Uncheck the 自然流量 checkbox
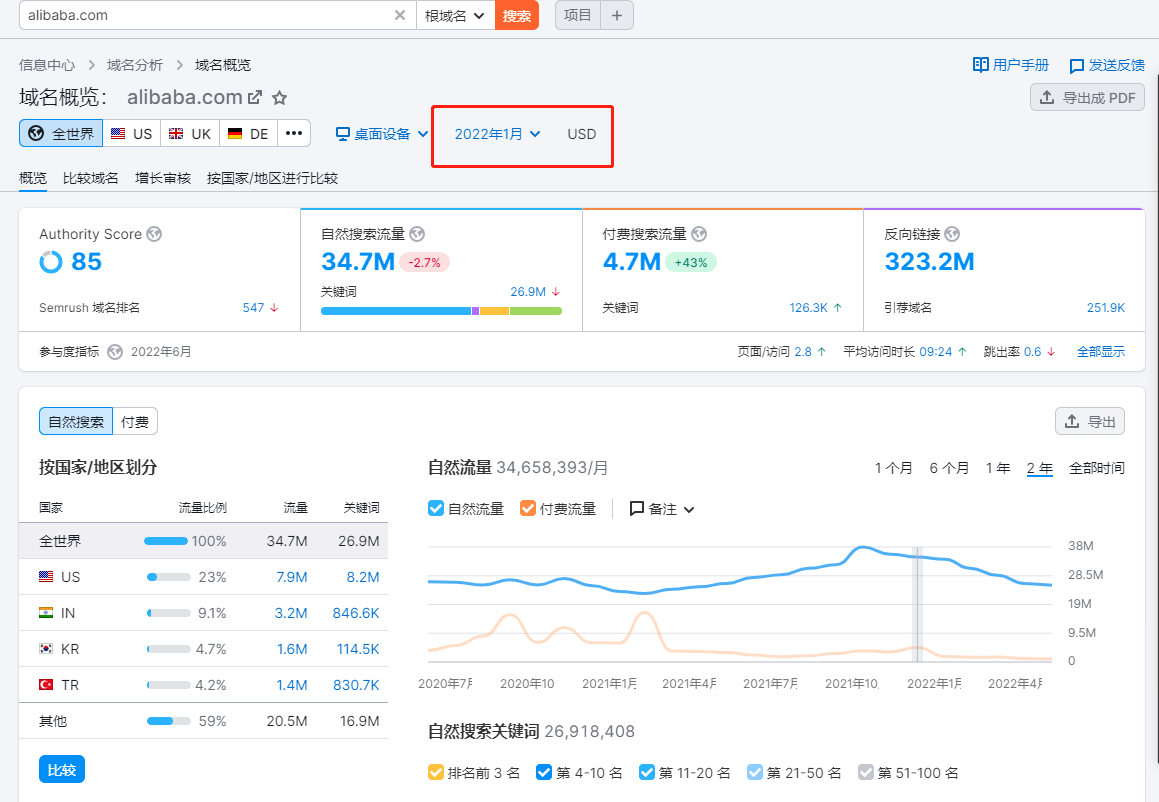 point(436,508)
